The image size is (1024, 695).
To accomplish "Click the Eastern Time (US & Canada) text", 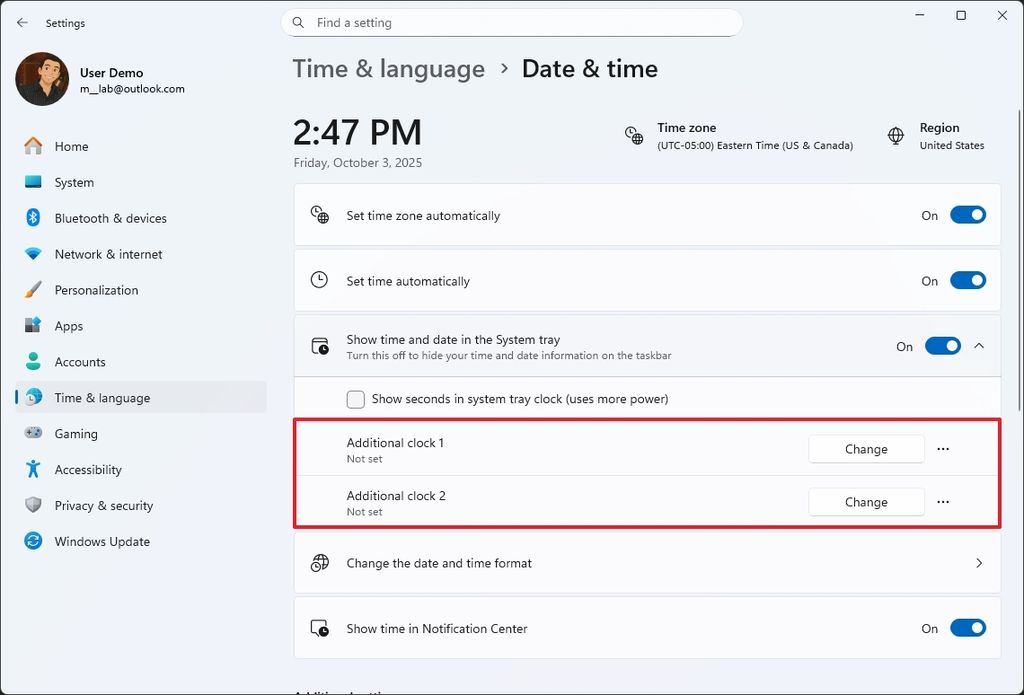I will click(x=755, y=146).
